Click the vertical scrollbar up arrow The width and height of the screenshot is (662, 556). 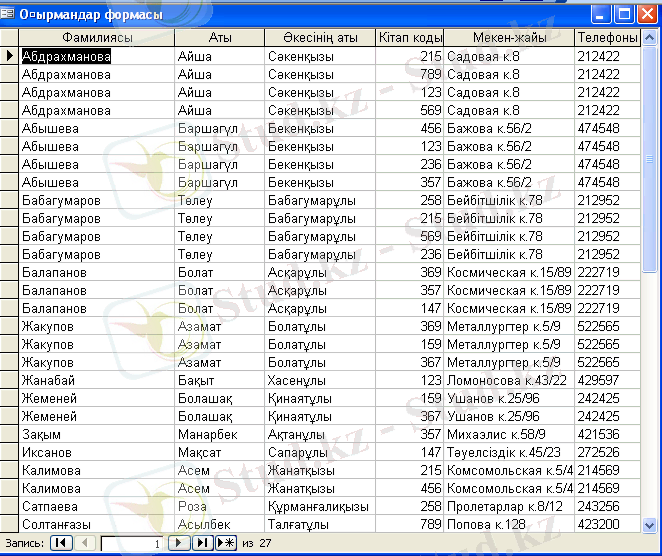pyautogui.click(x=651, y=38)
